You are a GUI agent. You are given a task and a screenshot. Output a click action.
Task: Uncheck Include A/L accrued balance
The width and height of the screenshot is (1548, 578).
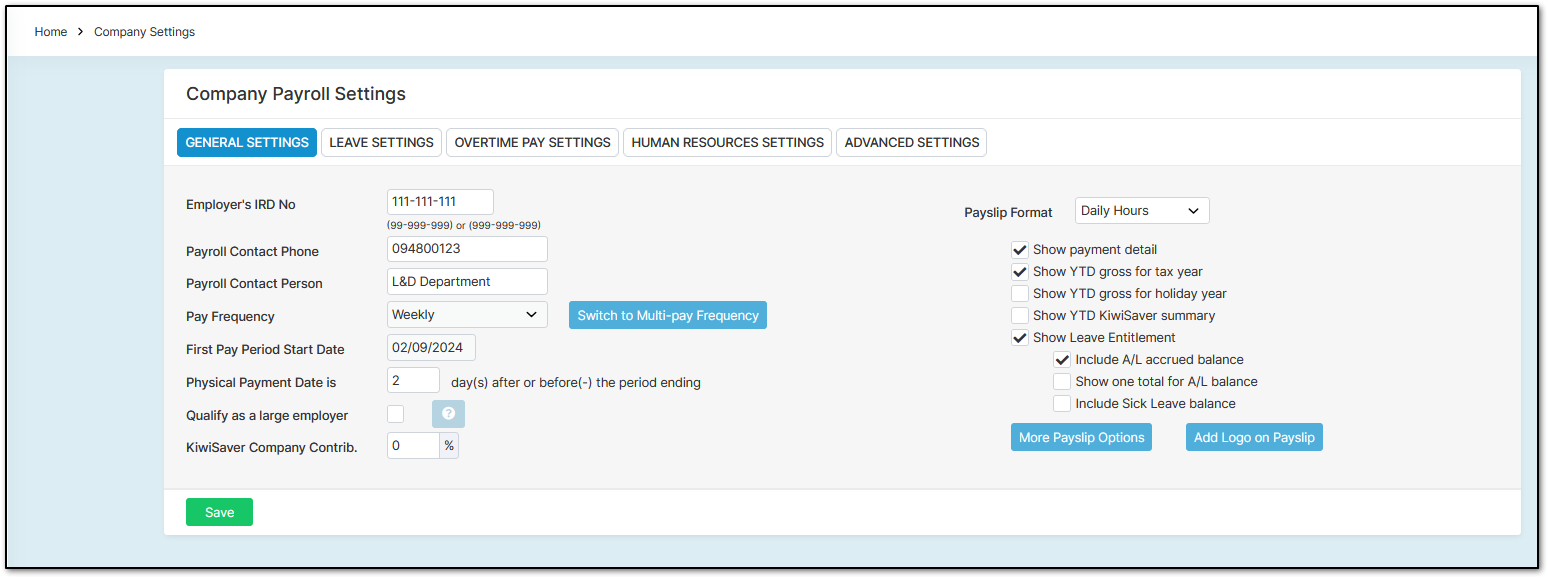point(1062,360)
